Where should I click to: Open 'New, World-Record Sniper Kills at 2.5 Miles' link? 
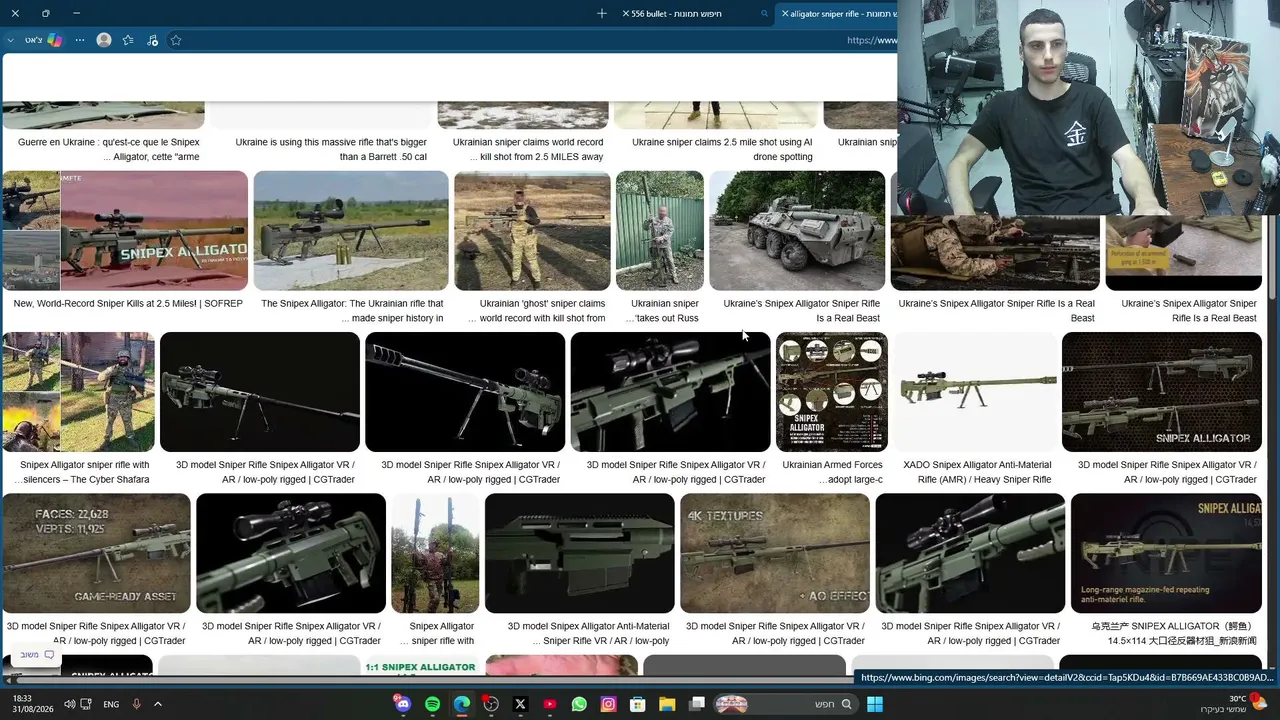pyautogui.click(x=128, y=303)
